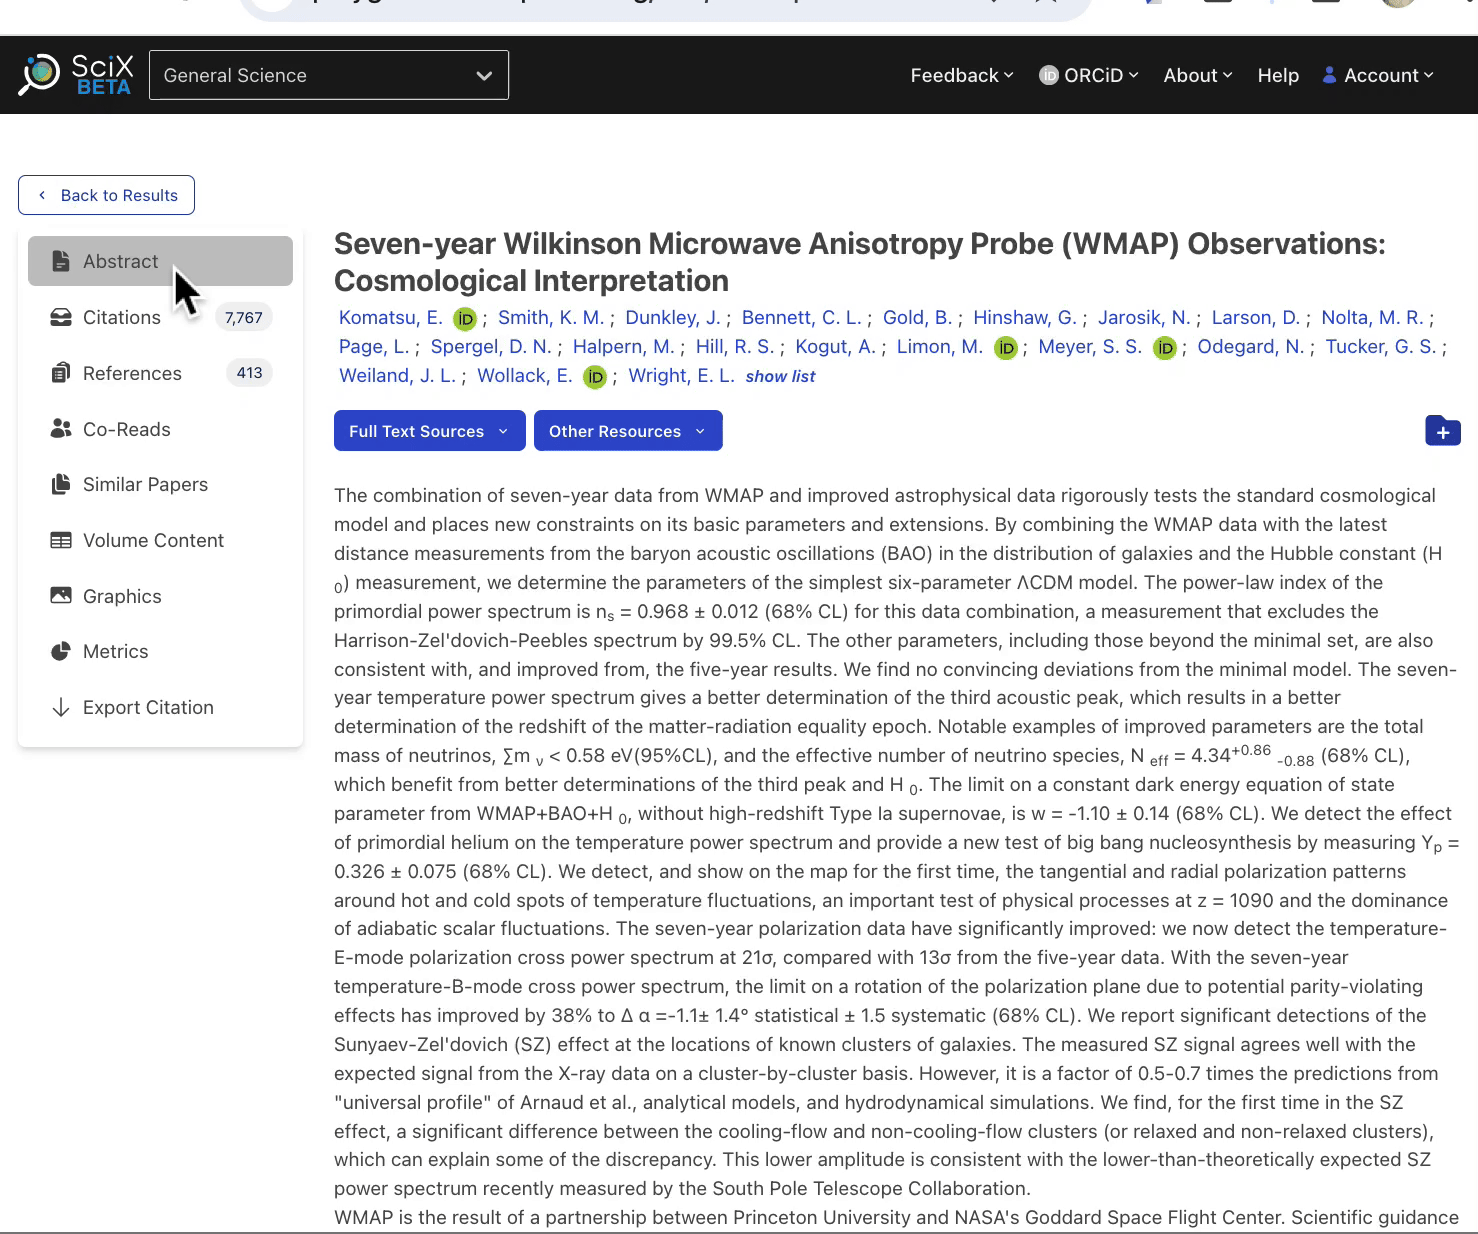Add the paper to a library with the plus button
1478x1234 pixels.
tap(1443, 431)
